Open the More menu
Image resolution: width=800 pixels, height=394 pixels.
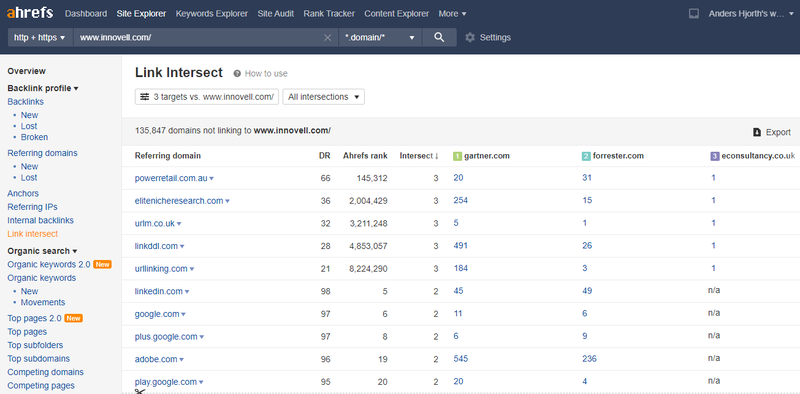[452, 14]
